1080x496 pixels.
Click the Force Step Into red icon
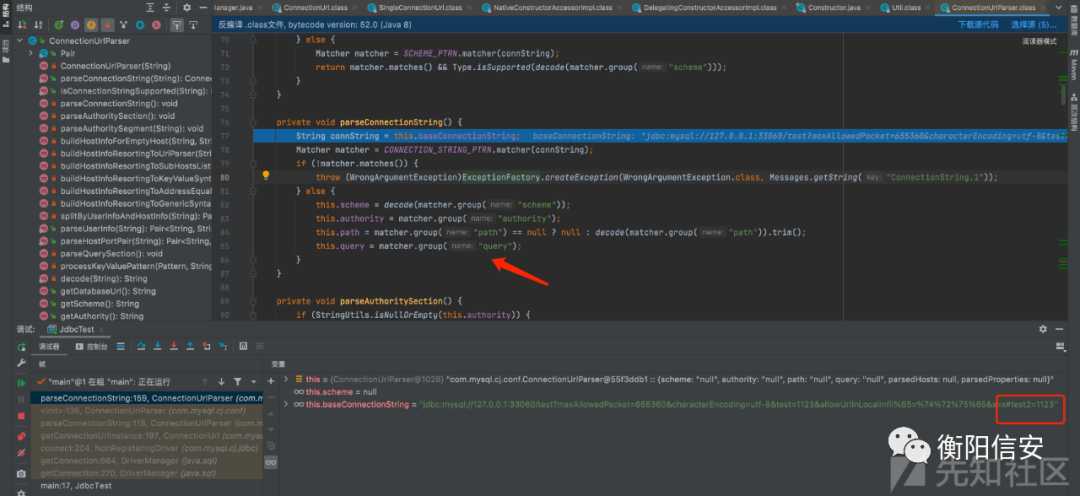(174, 346)
